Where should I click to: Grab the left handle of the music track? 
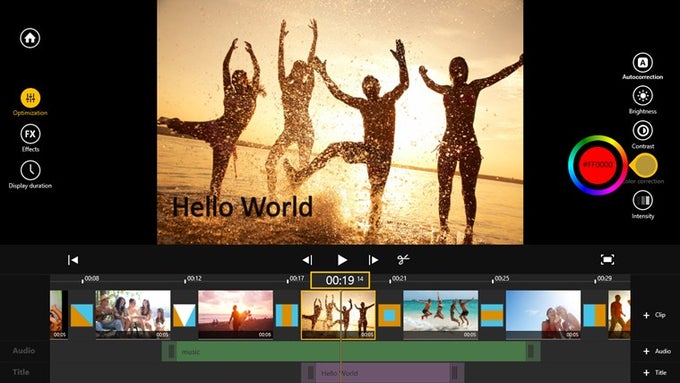pyautogui.click(x=172, y=351)
